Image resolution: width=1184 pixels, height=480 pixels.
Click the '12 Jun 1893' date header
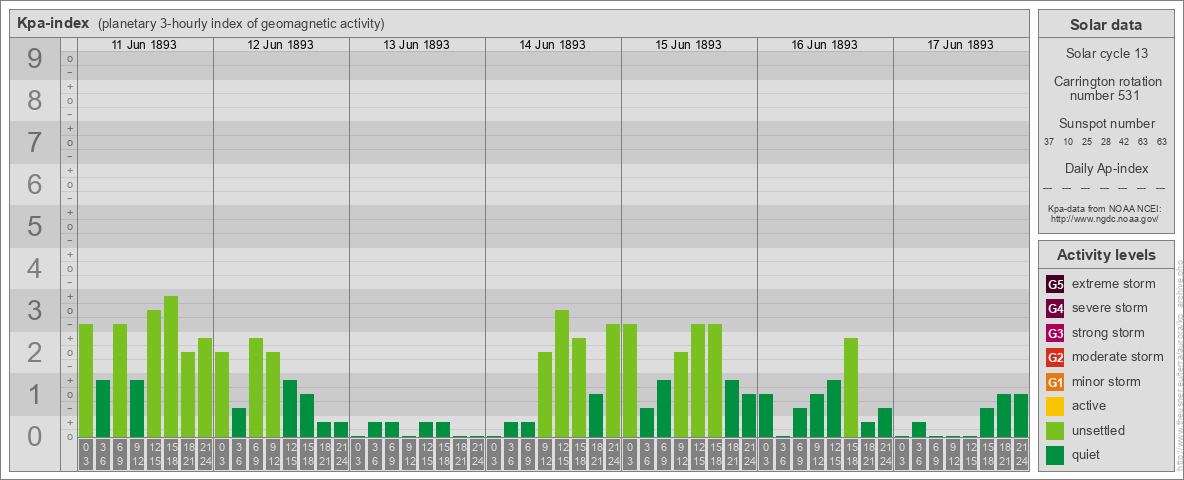[x=280, y=45]
